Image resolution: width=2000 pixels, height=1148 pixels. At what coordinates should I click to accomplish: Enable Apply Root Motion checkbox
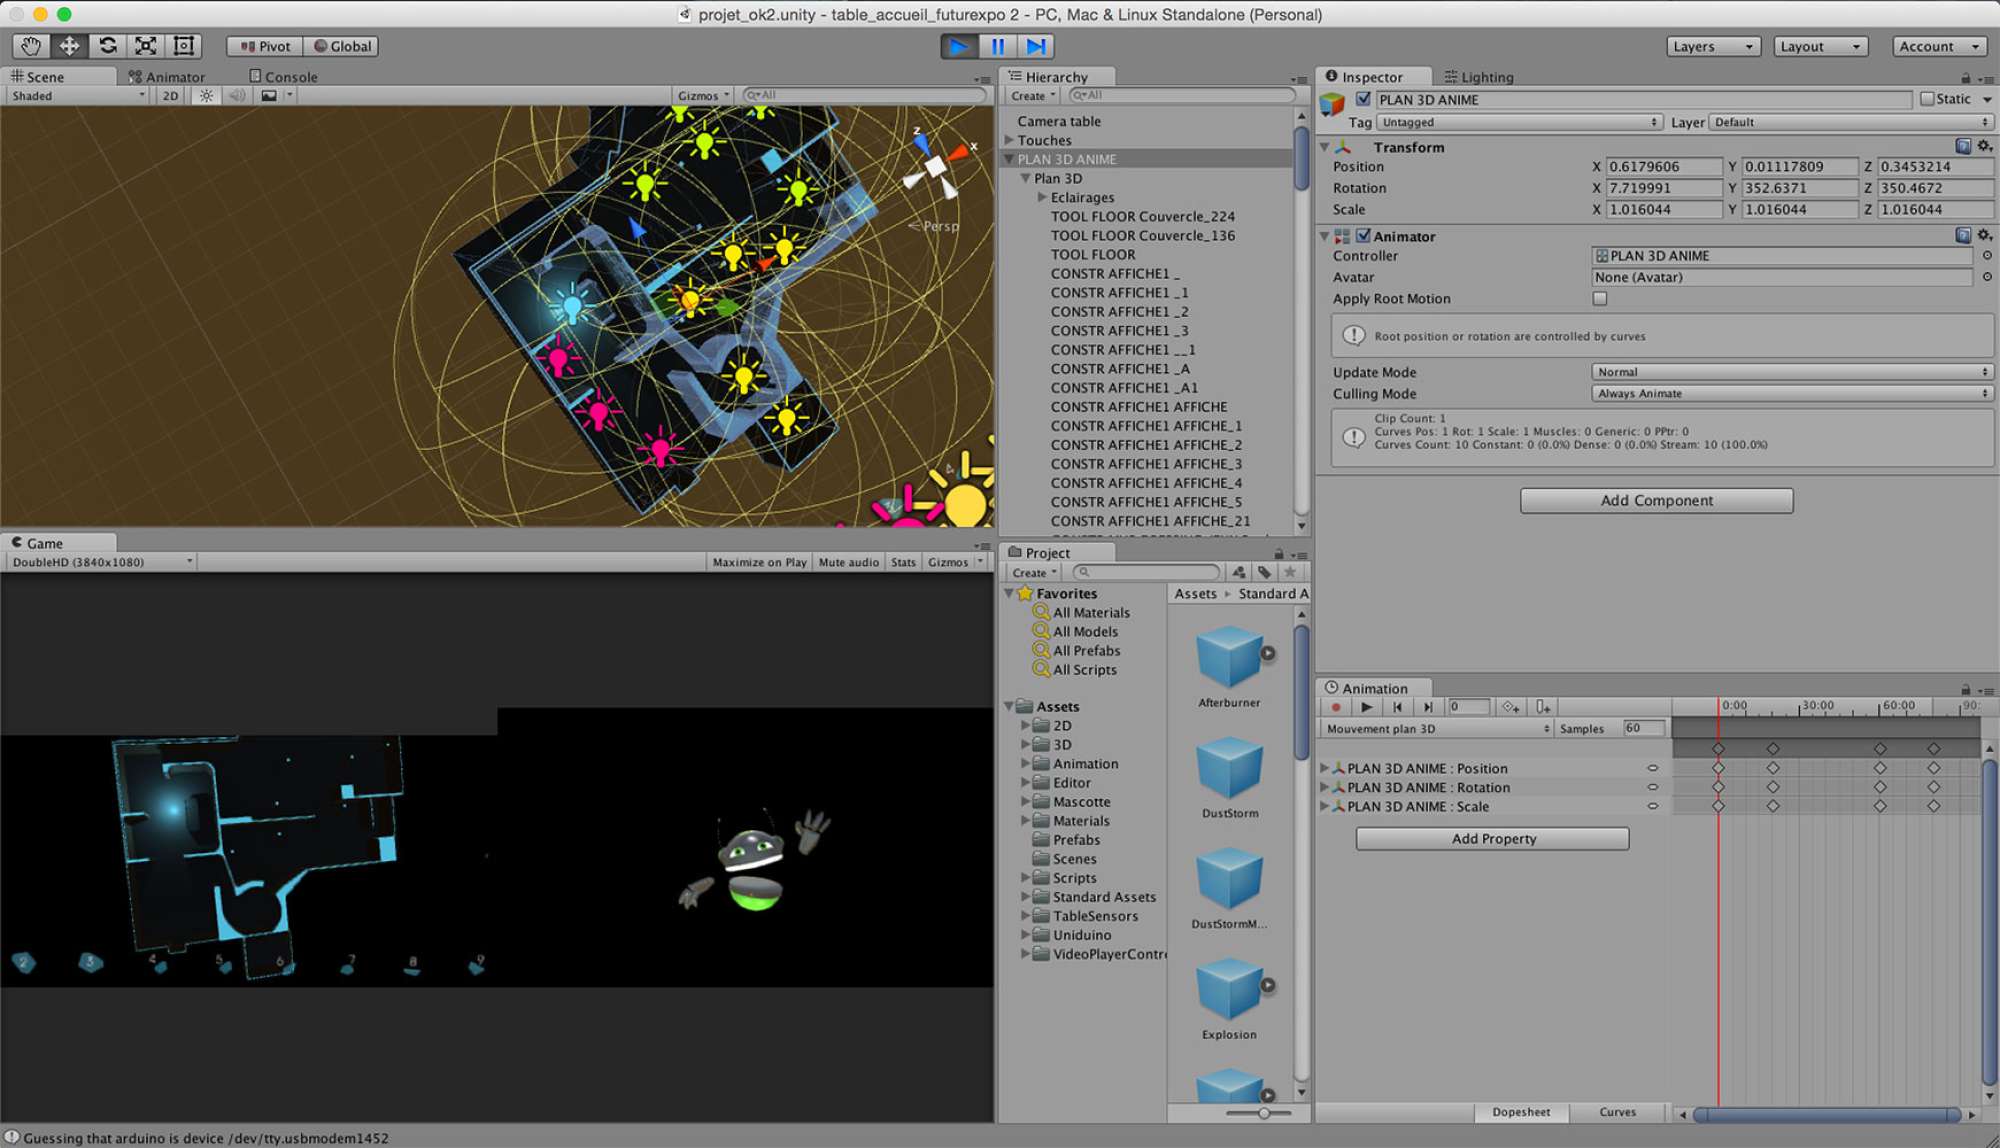tap(1600, 299)
